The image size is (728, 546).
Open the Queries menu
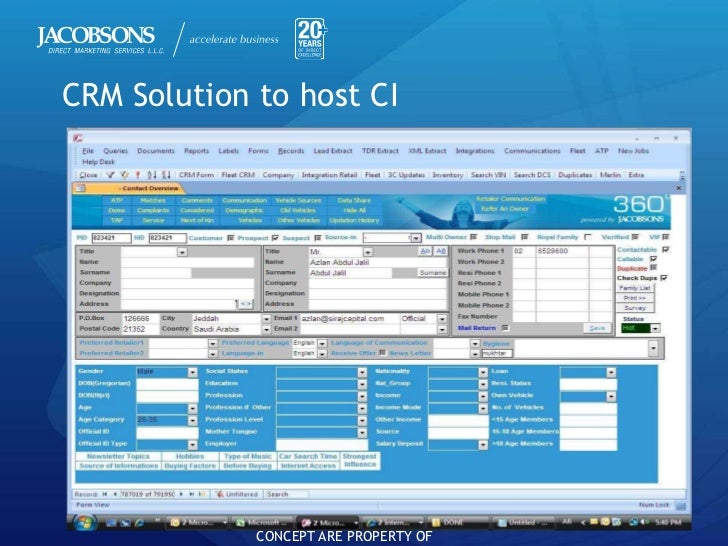(x=116, y=151)
